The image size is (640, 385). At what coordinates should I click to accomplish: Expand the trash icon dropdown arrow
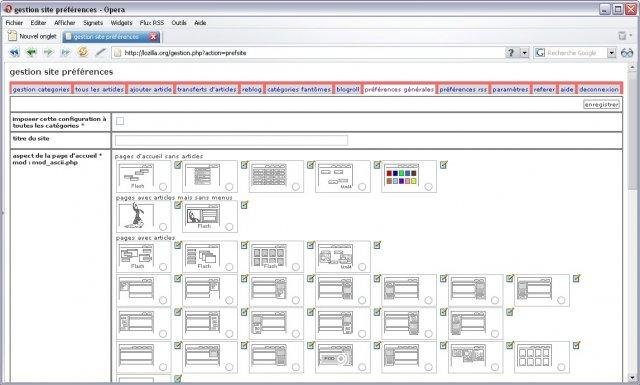tap(631, 36)
